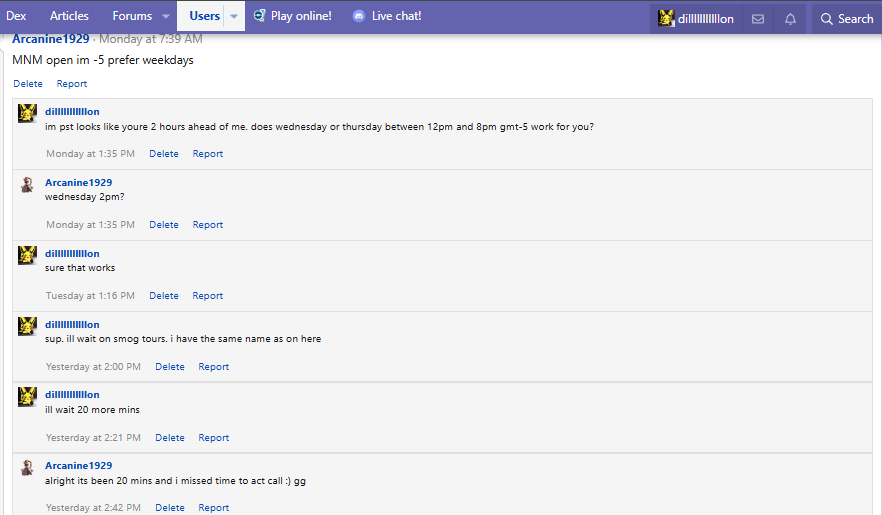Click the 'Yesterday at 2:00 PM' timestamp
The image size is (882, 515).
tap(93, 367)
